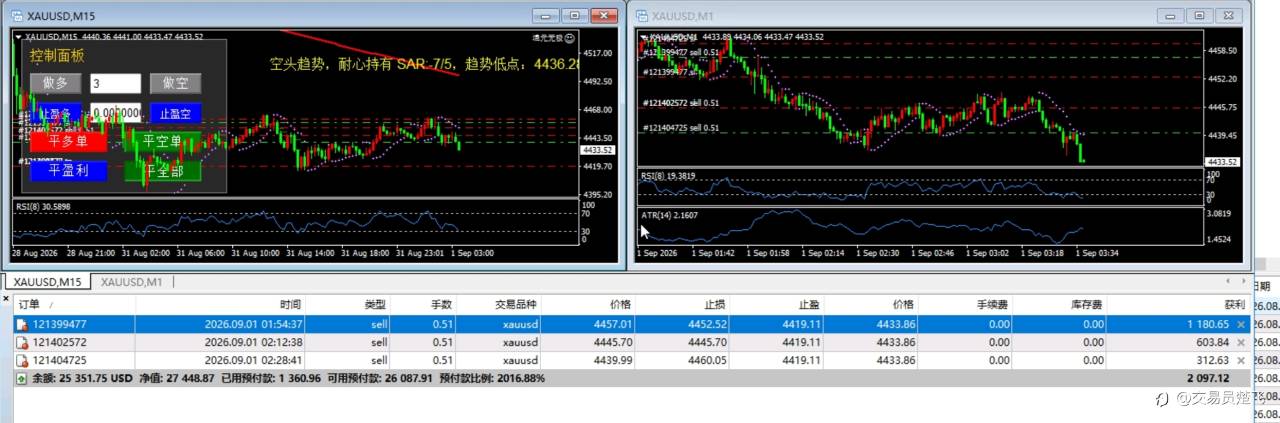Viewport: 1280px width, 423px height.
Task: Click the small triangle menu on M15 chart
Action: (17, 37)
